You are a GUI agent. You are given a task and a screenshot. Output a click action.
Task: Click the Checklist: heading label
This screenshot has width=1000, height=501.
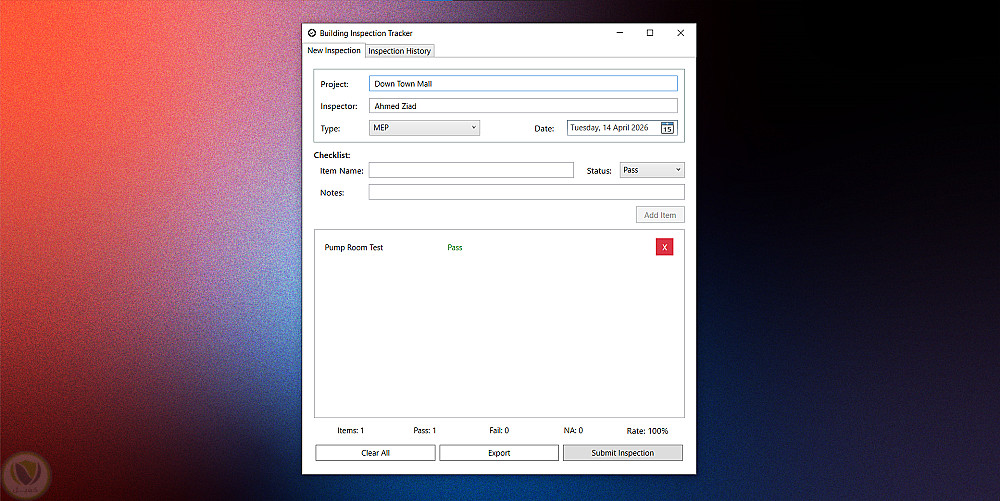click(332, 155)
